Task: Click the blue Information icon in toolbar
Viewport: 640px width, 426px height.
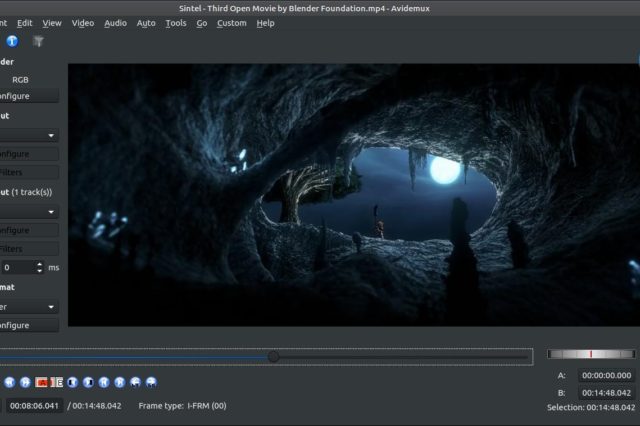Action: pos(12,41)
